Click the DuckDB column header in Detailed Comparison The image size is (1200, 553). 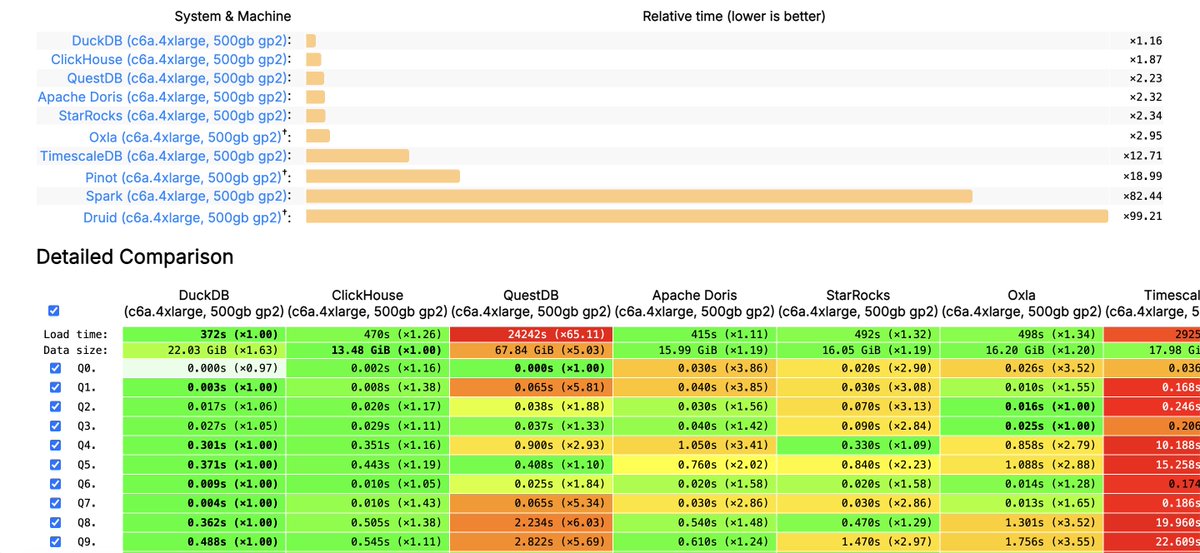(x=204, y=303)
